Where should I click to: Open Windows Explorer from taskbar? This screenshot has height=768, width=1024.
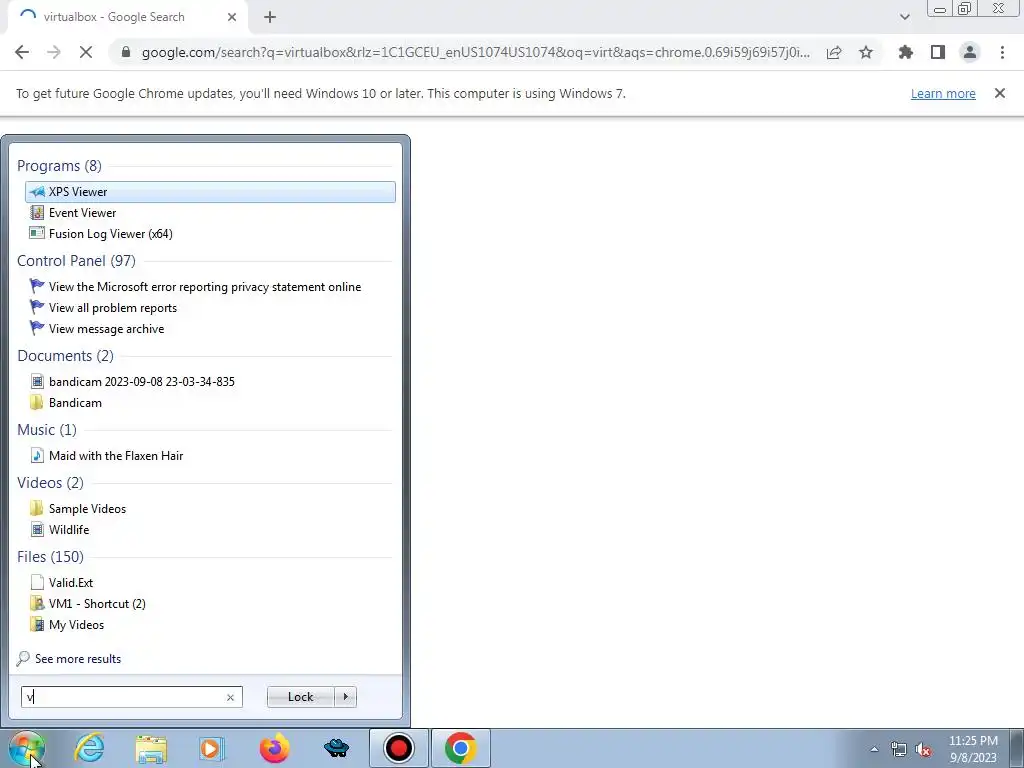coord(151,748)
